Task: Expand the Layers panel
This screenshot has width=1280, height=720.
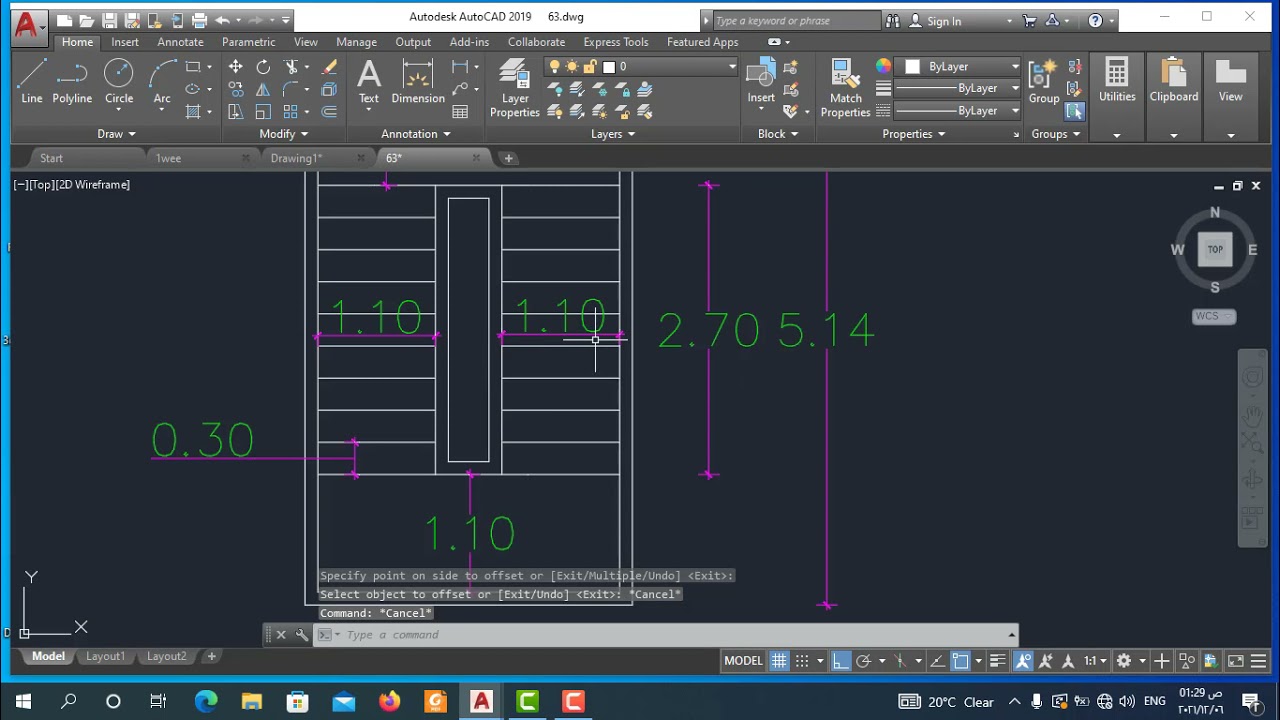Action: pyautogui.click(x=613, y=134)
